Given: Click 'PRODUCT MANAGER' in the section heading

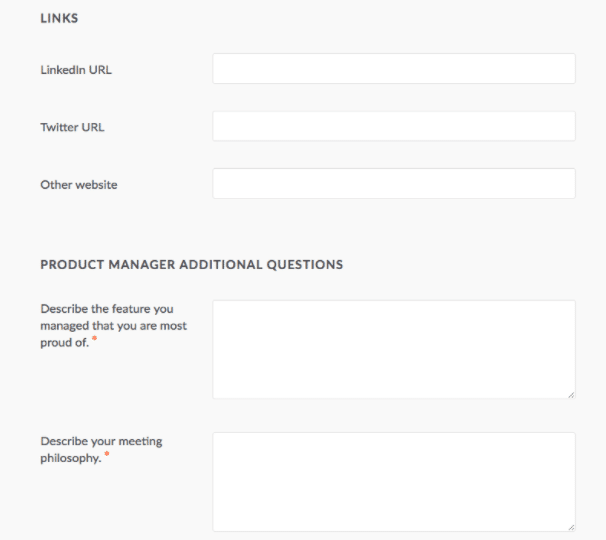Looking at the screenshot, I should pyautogui.click(x=108, y=264).
